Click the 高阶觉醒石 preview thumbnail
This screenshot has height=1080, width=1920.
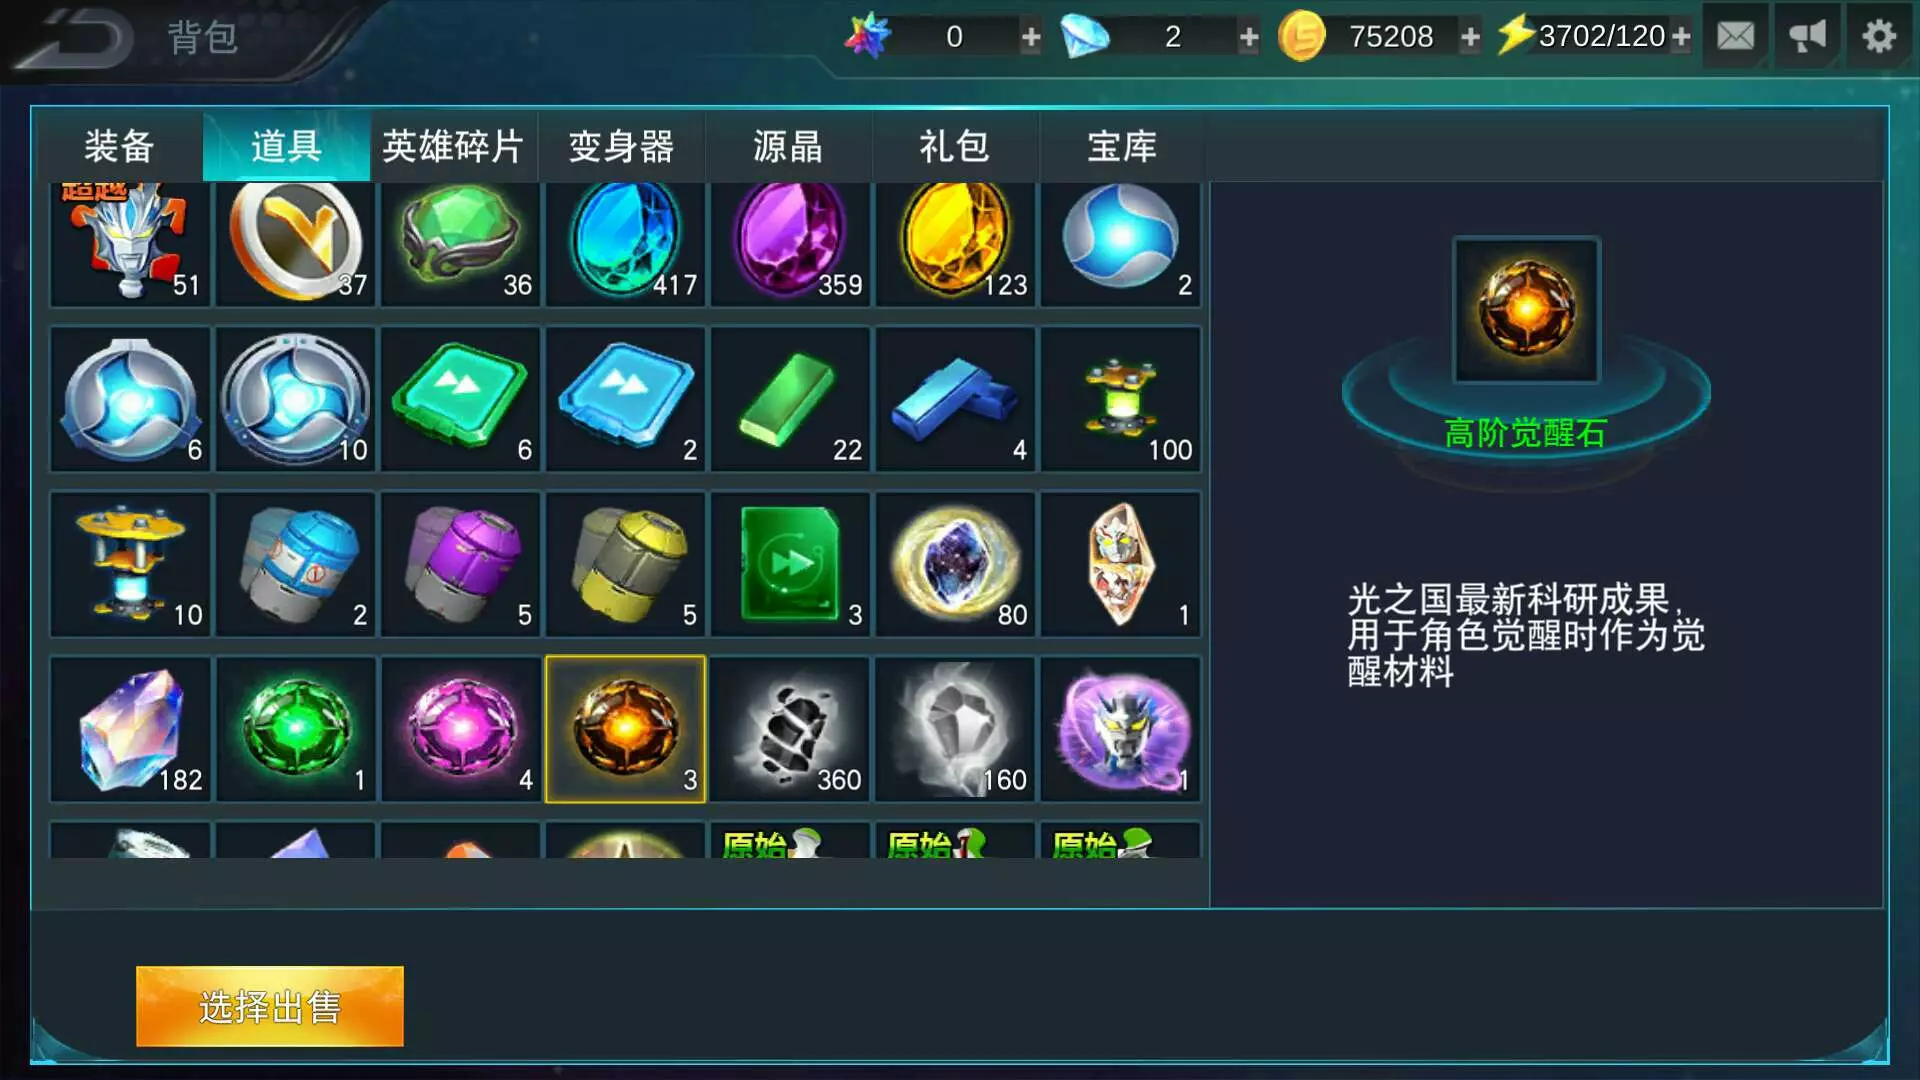click(1527, 310)
